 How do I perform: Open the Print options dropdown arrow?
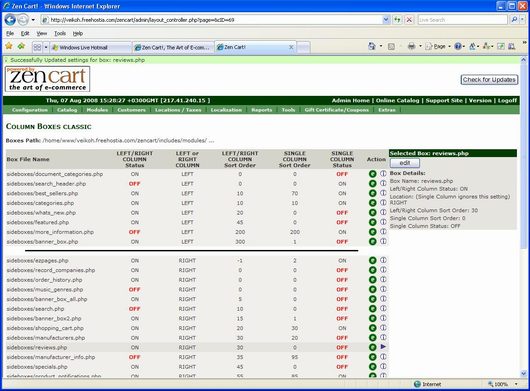(x=420, y=47)
